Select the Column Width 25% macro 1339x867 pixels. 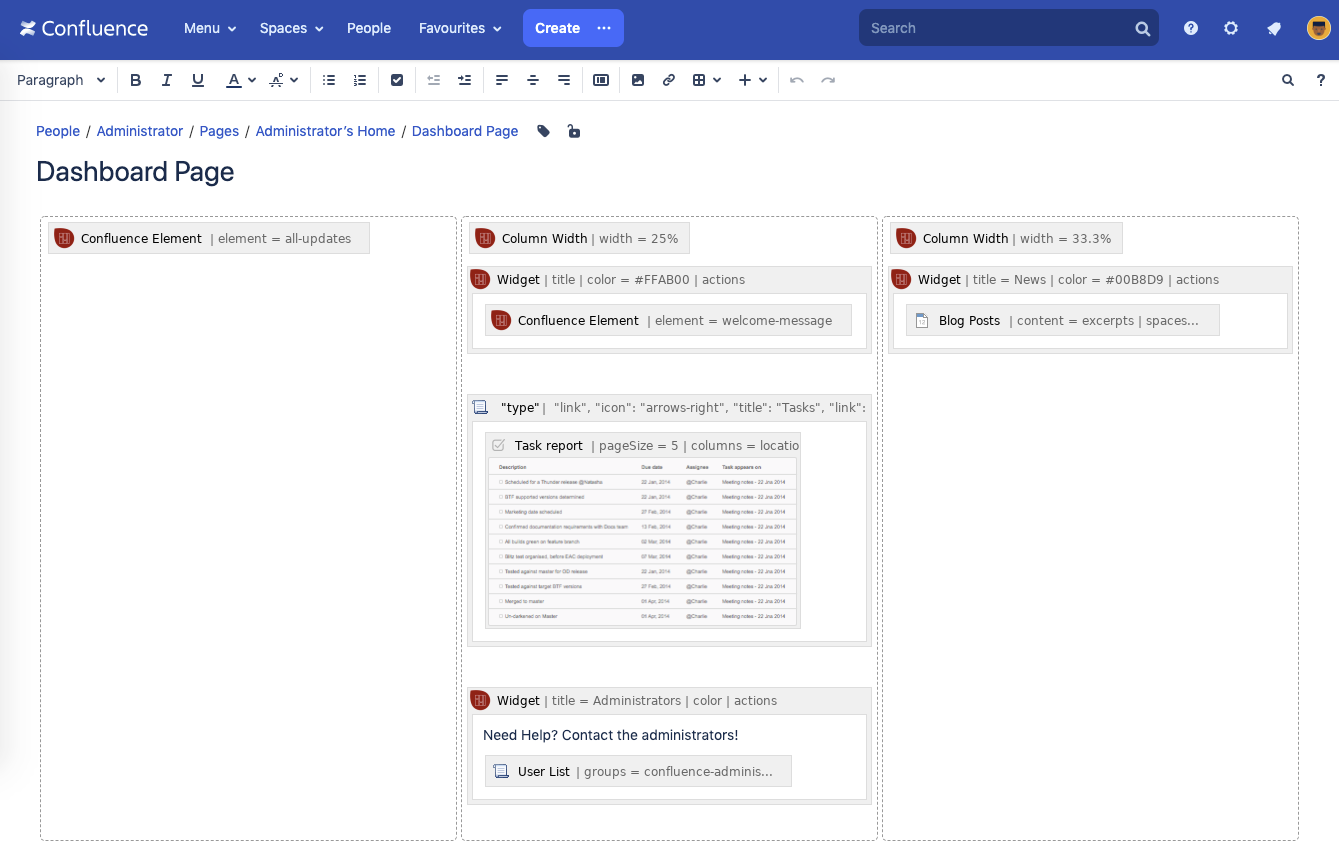click(x=579, y=238)
